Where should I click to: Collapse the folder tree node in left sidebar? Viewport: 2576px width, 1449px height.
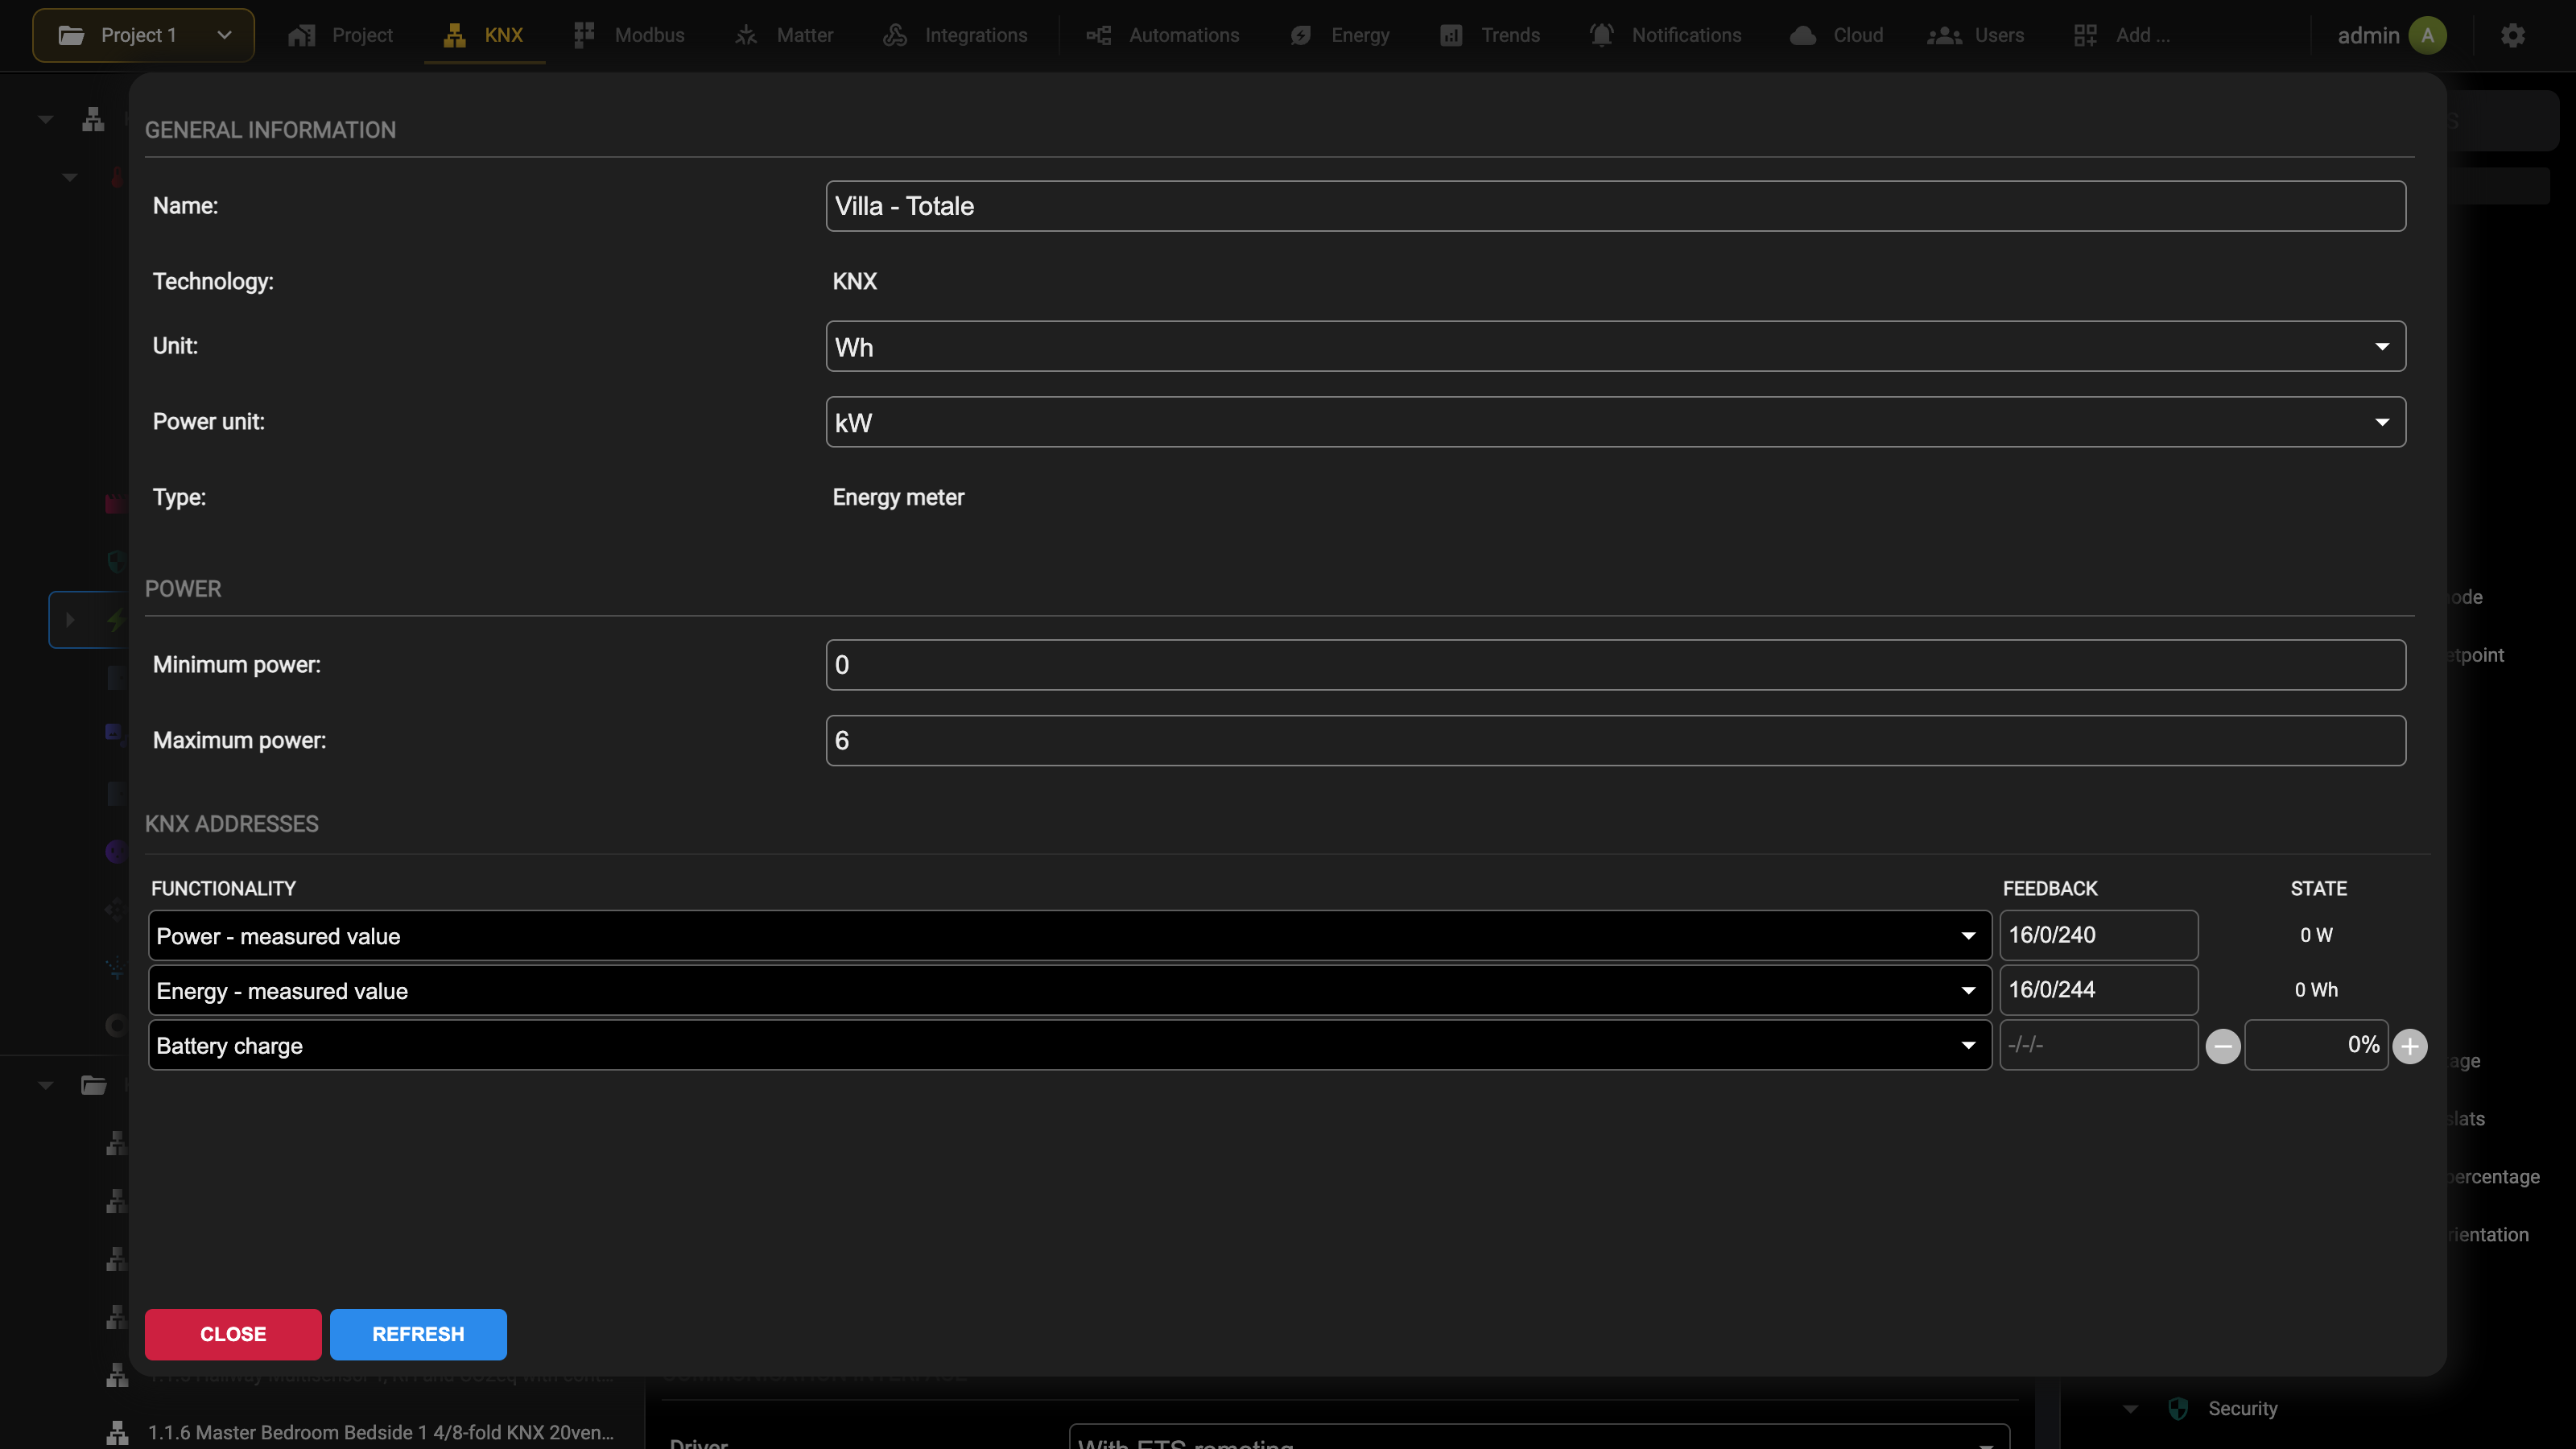(x=45, y=1085)
